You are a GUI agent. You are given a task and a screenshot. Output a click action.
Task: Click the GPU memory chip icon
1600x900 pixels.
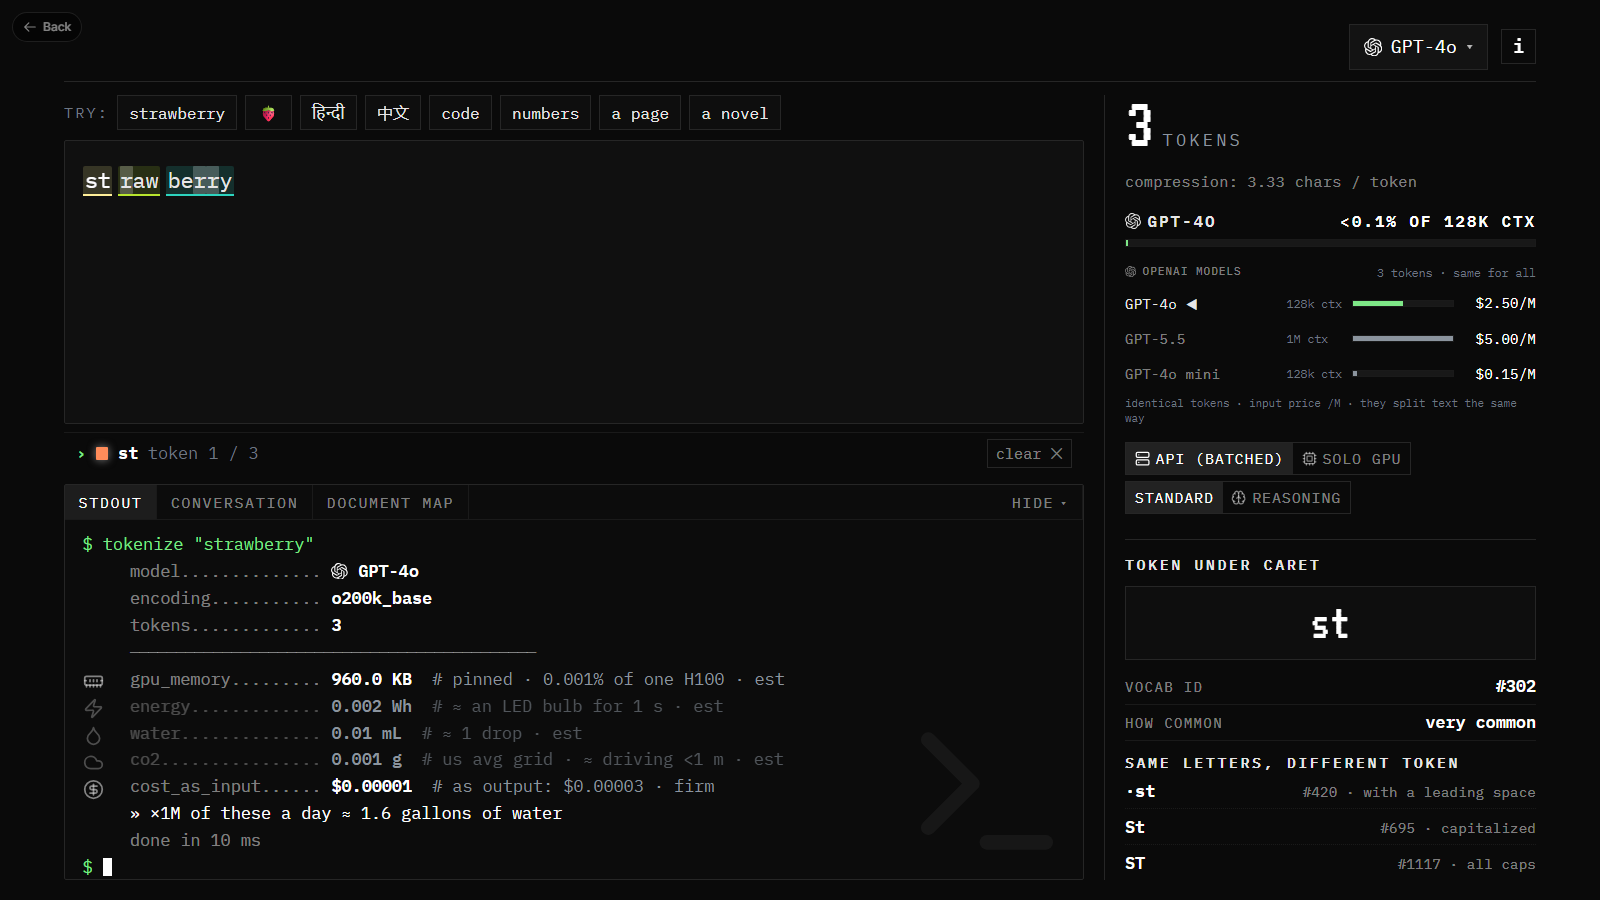pos(93,681)
